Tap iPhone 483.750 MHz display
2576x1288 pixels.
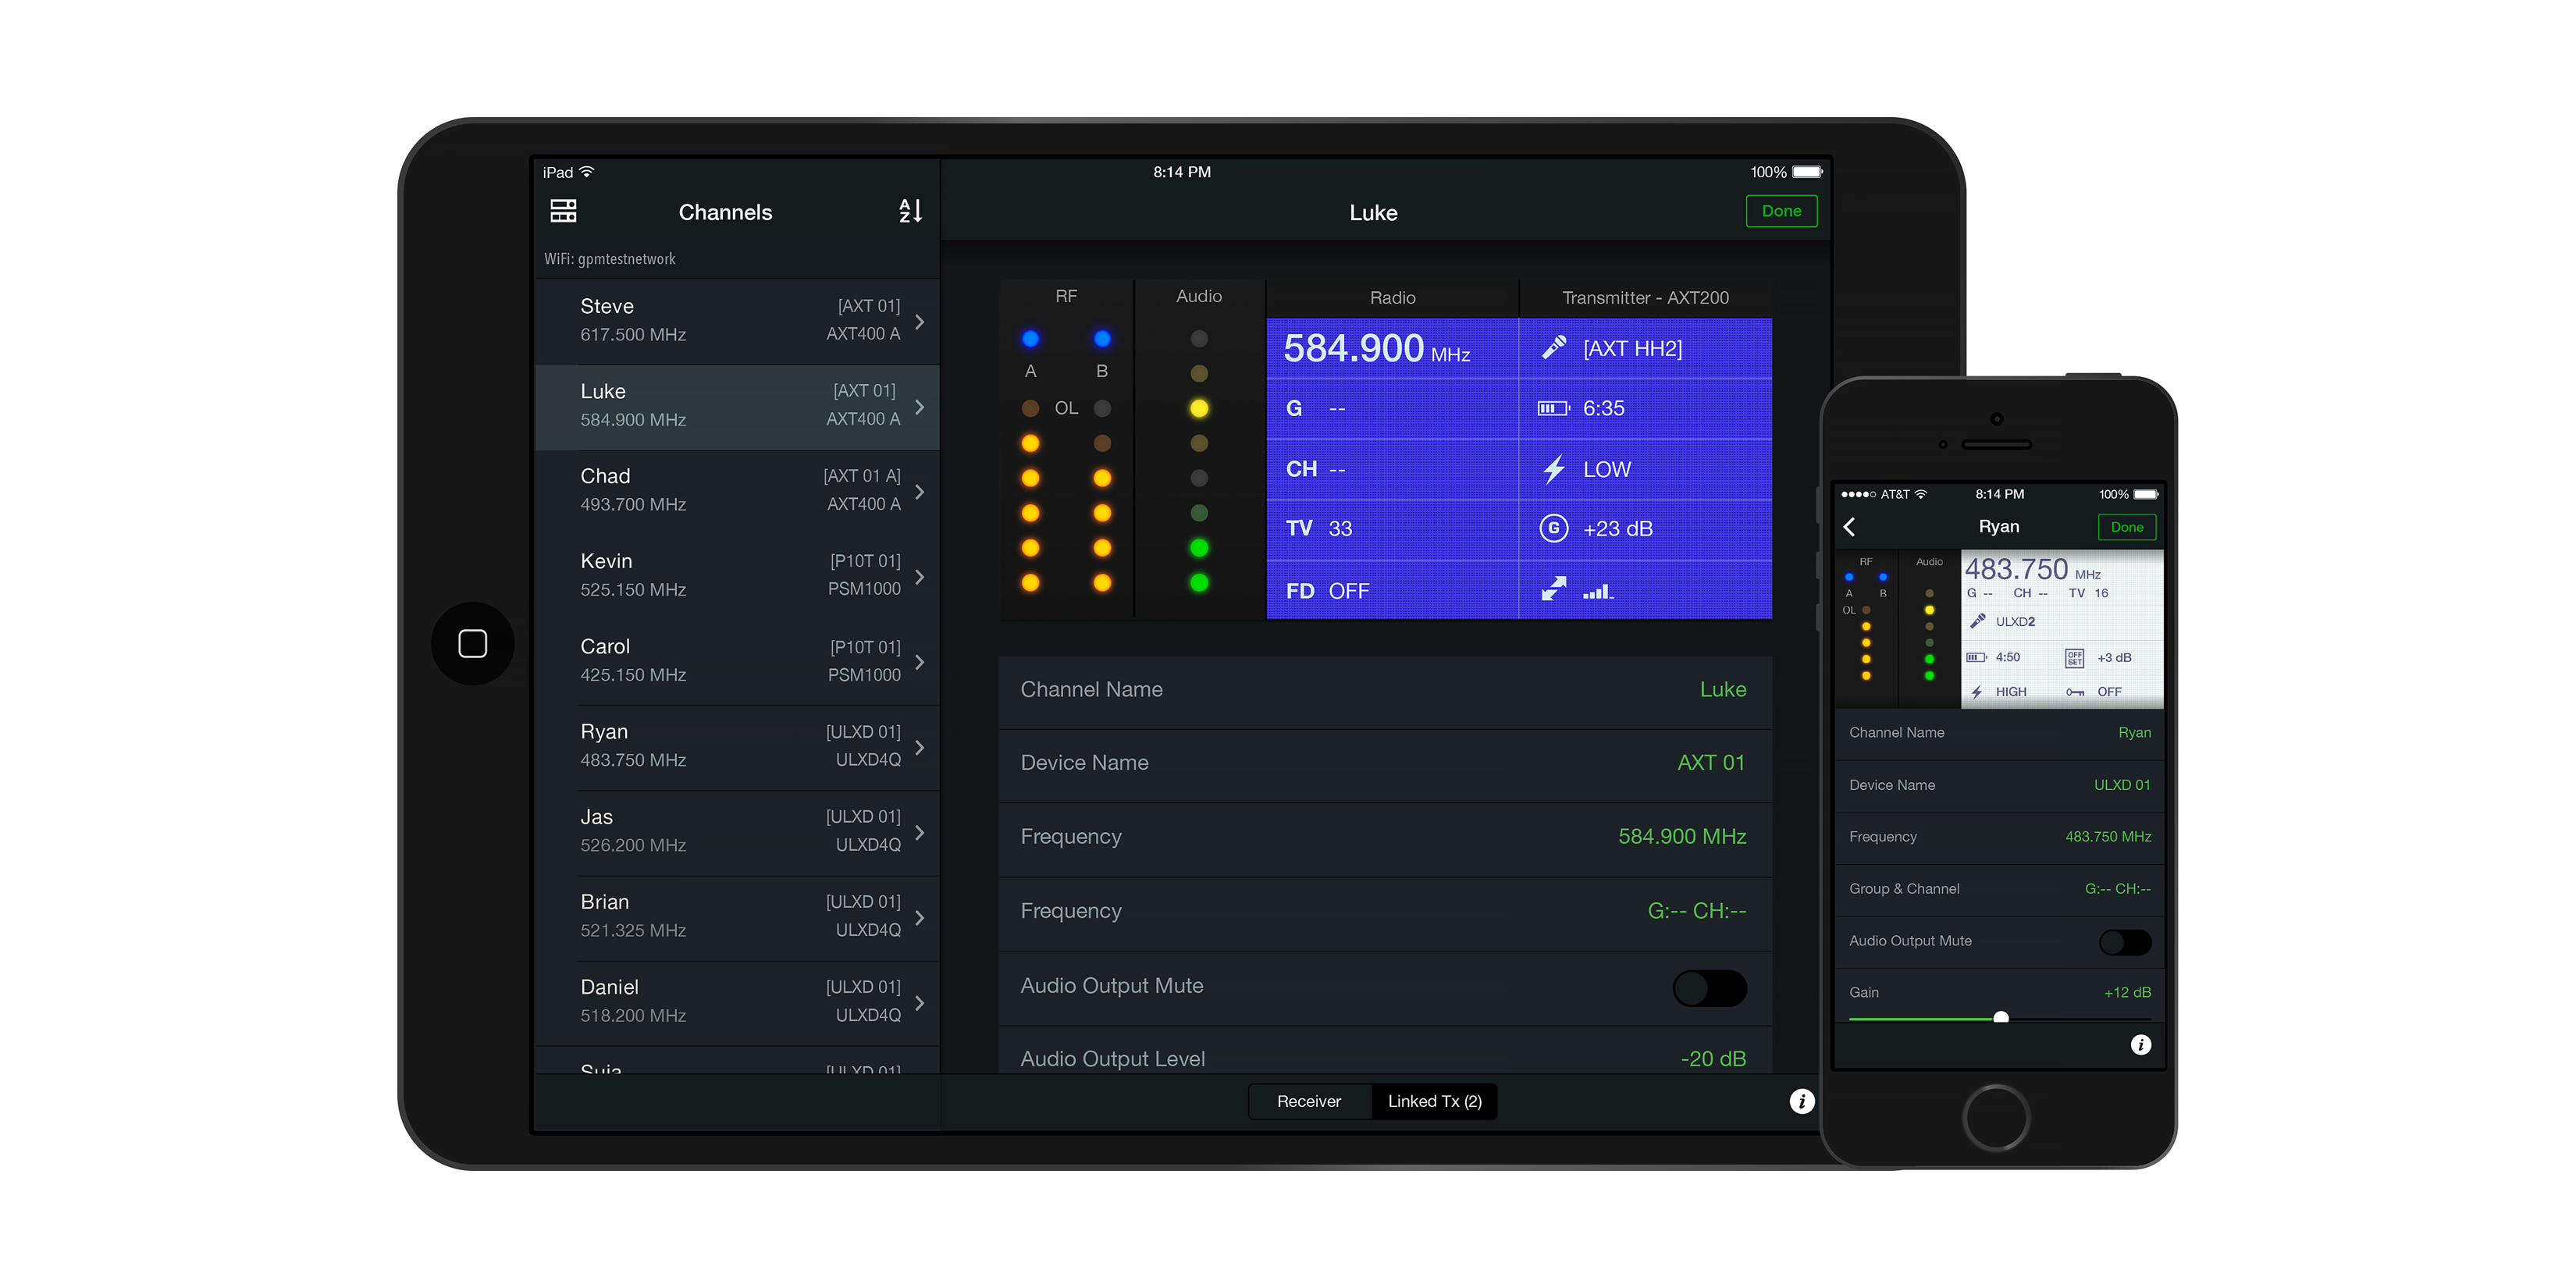(x=2033, y=570)
